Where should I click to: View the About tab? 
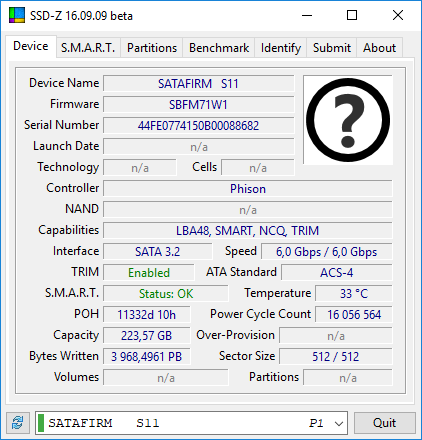pyautogui.click(x=379, y=48)
